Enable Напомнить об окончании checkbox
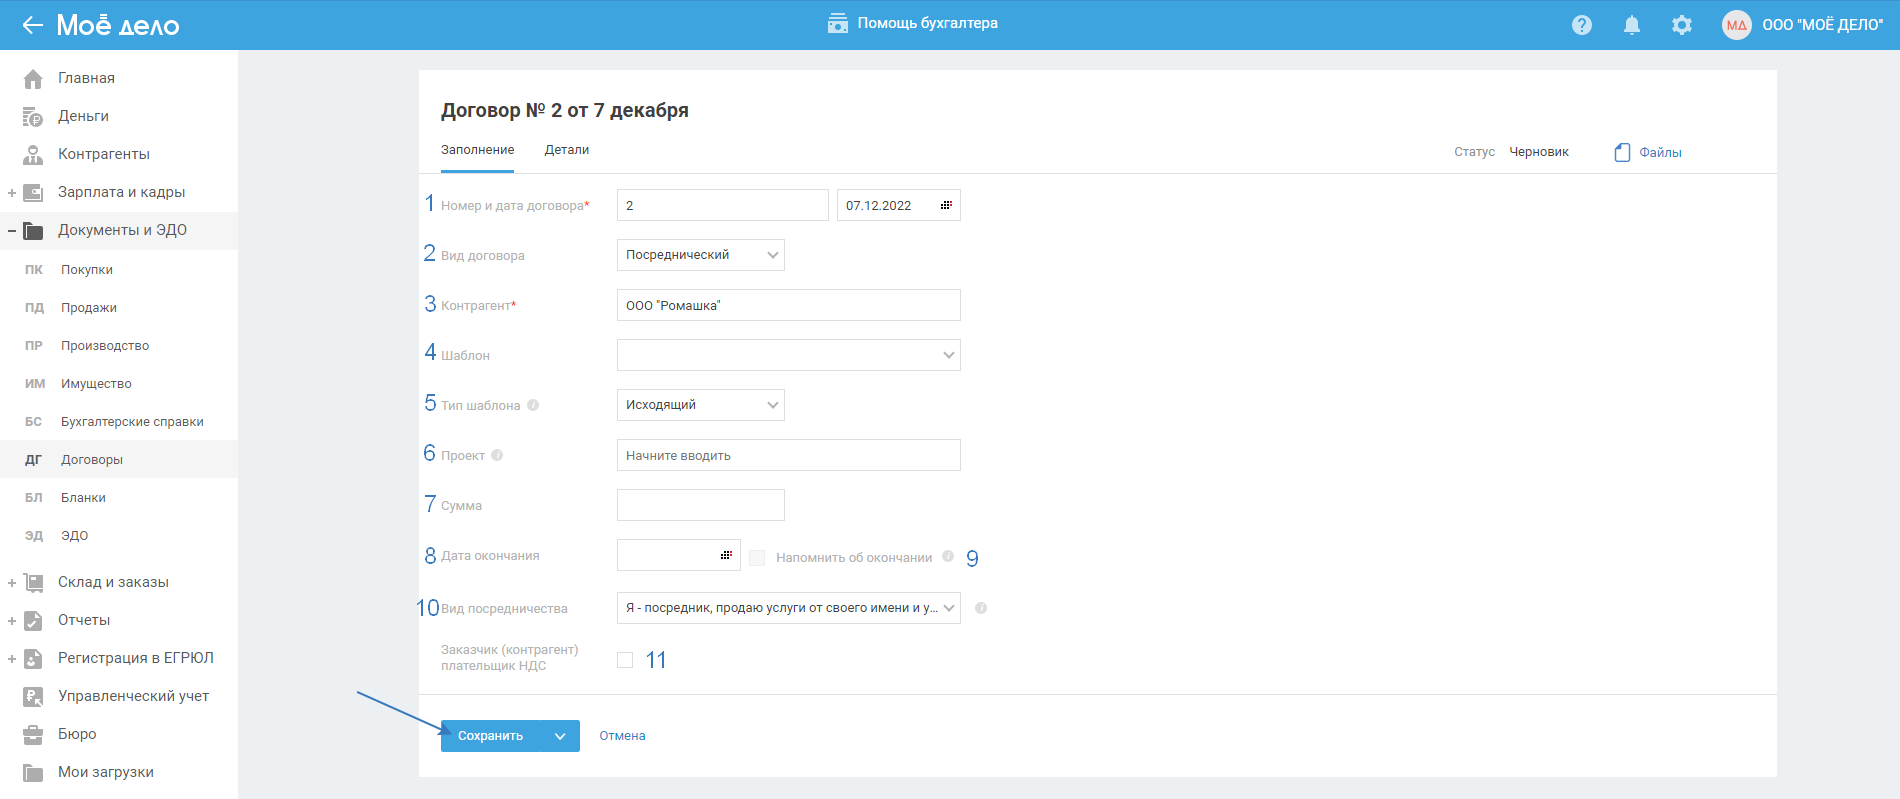 (x=757, y=558)
